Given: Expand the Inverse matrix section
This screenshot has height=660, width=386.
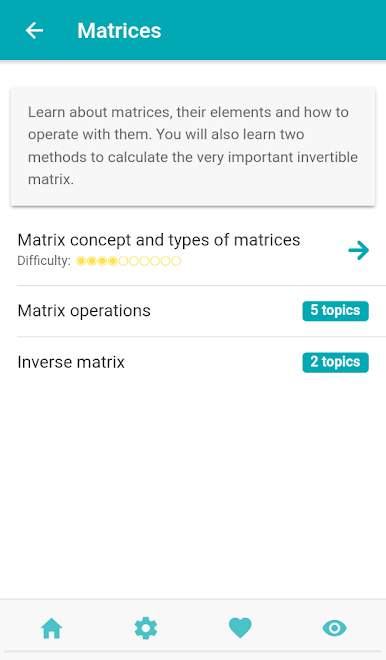Looking at the screenshot, I should [x=193, y=362].
